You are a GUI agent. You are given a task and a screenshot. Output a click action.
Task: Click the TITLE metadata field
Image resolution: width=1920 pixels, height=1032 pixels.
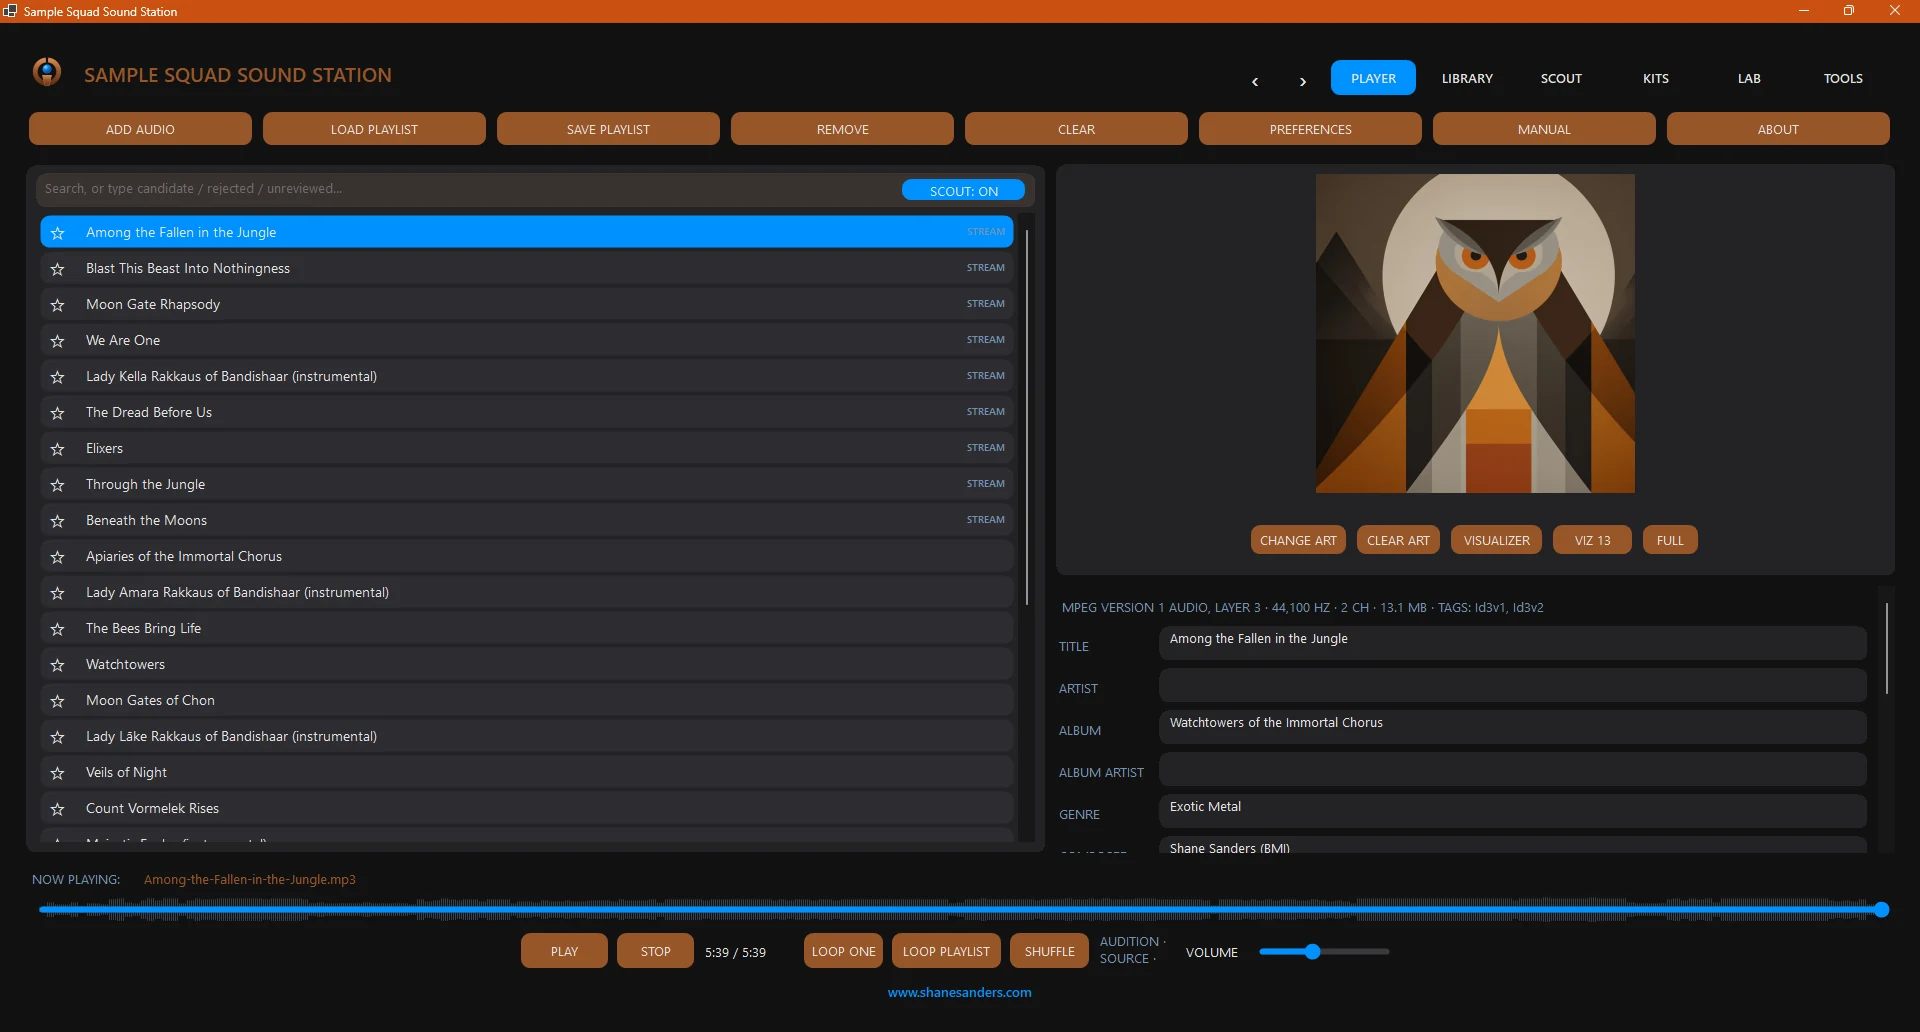[1512, 643]
